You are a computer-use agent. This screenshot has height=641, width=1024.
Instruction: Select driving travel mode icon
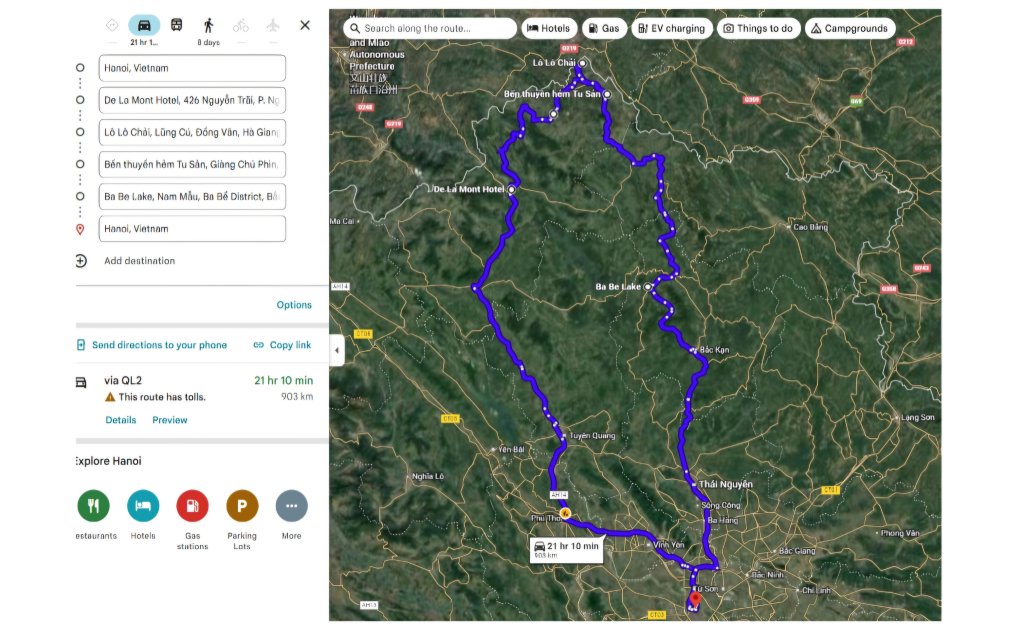pyautogui.click(x=144, y=25)
